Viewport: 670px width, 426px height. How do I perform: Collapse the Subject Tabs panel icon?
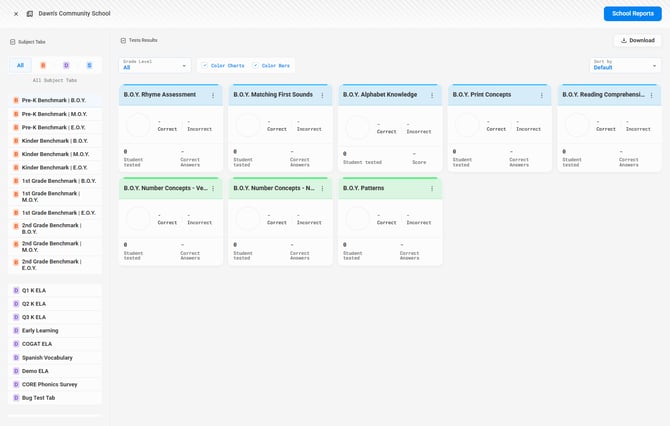12,42
